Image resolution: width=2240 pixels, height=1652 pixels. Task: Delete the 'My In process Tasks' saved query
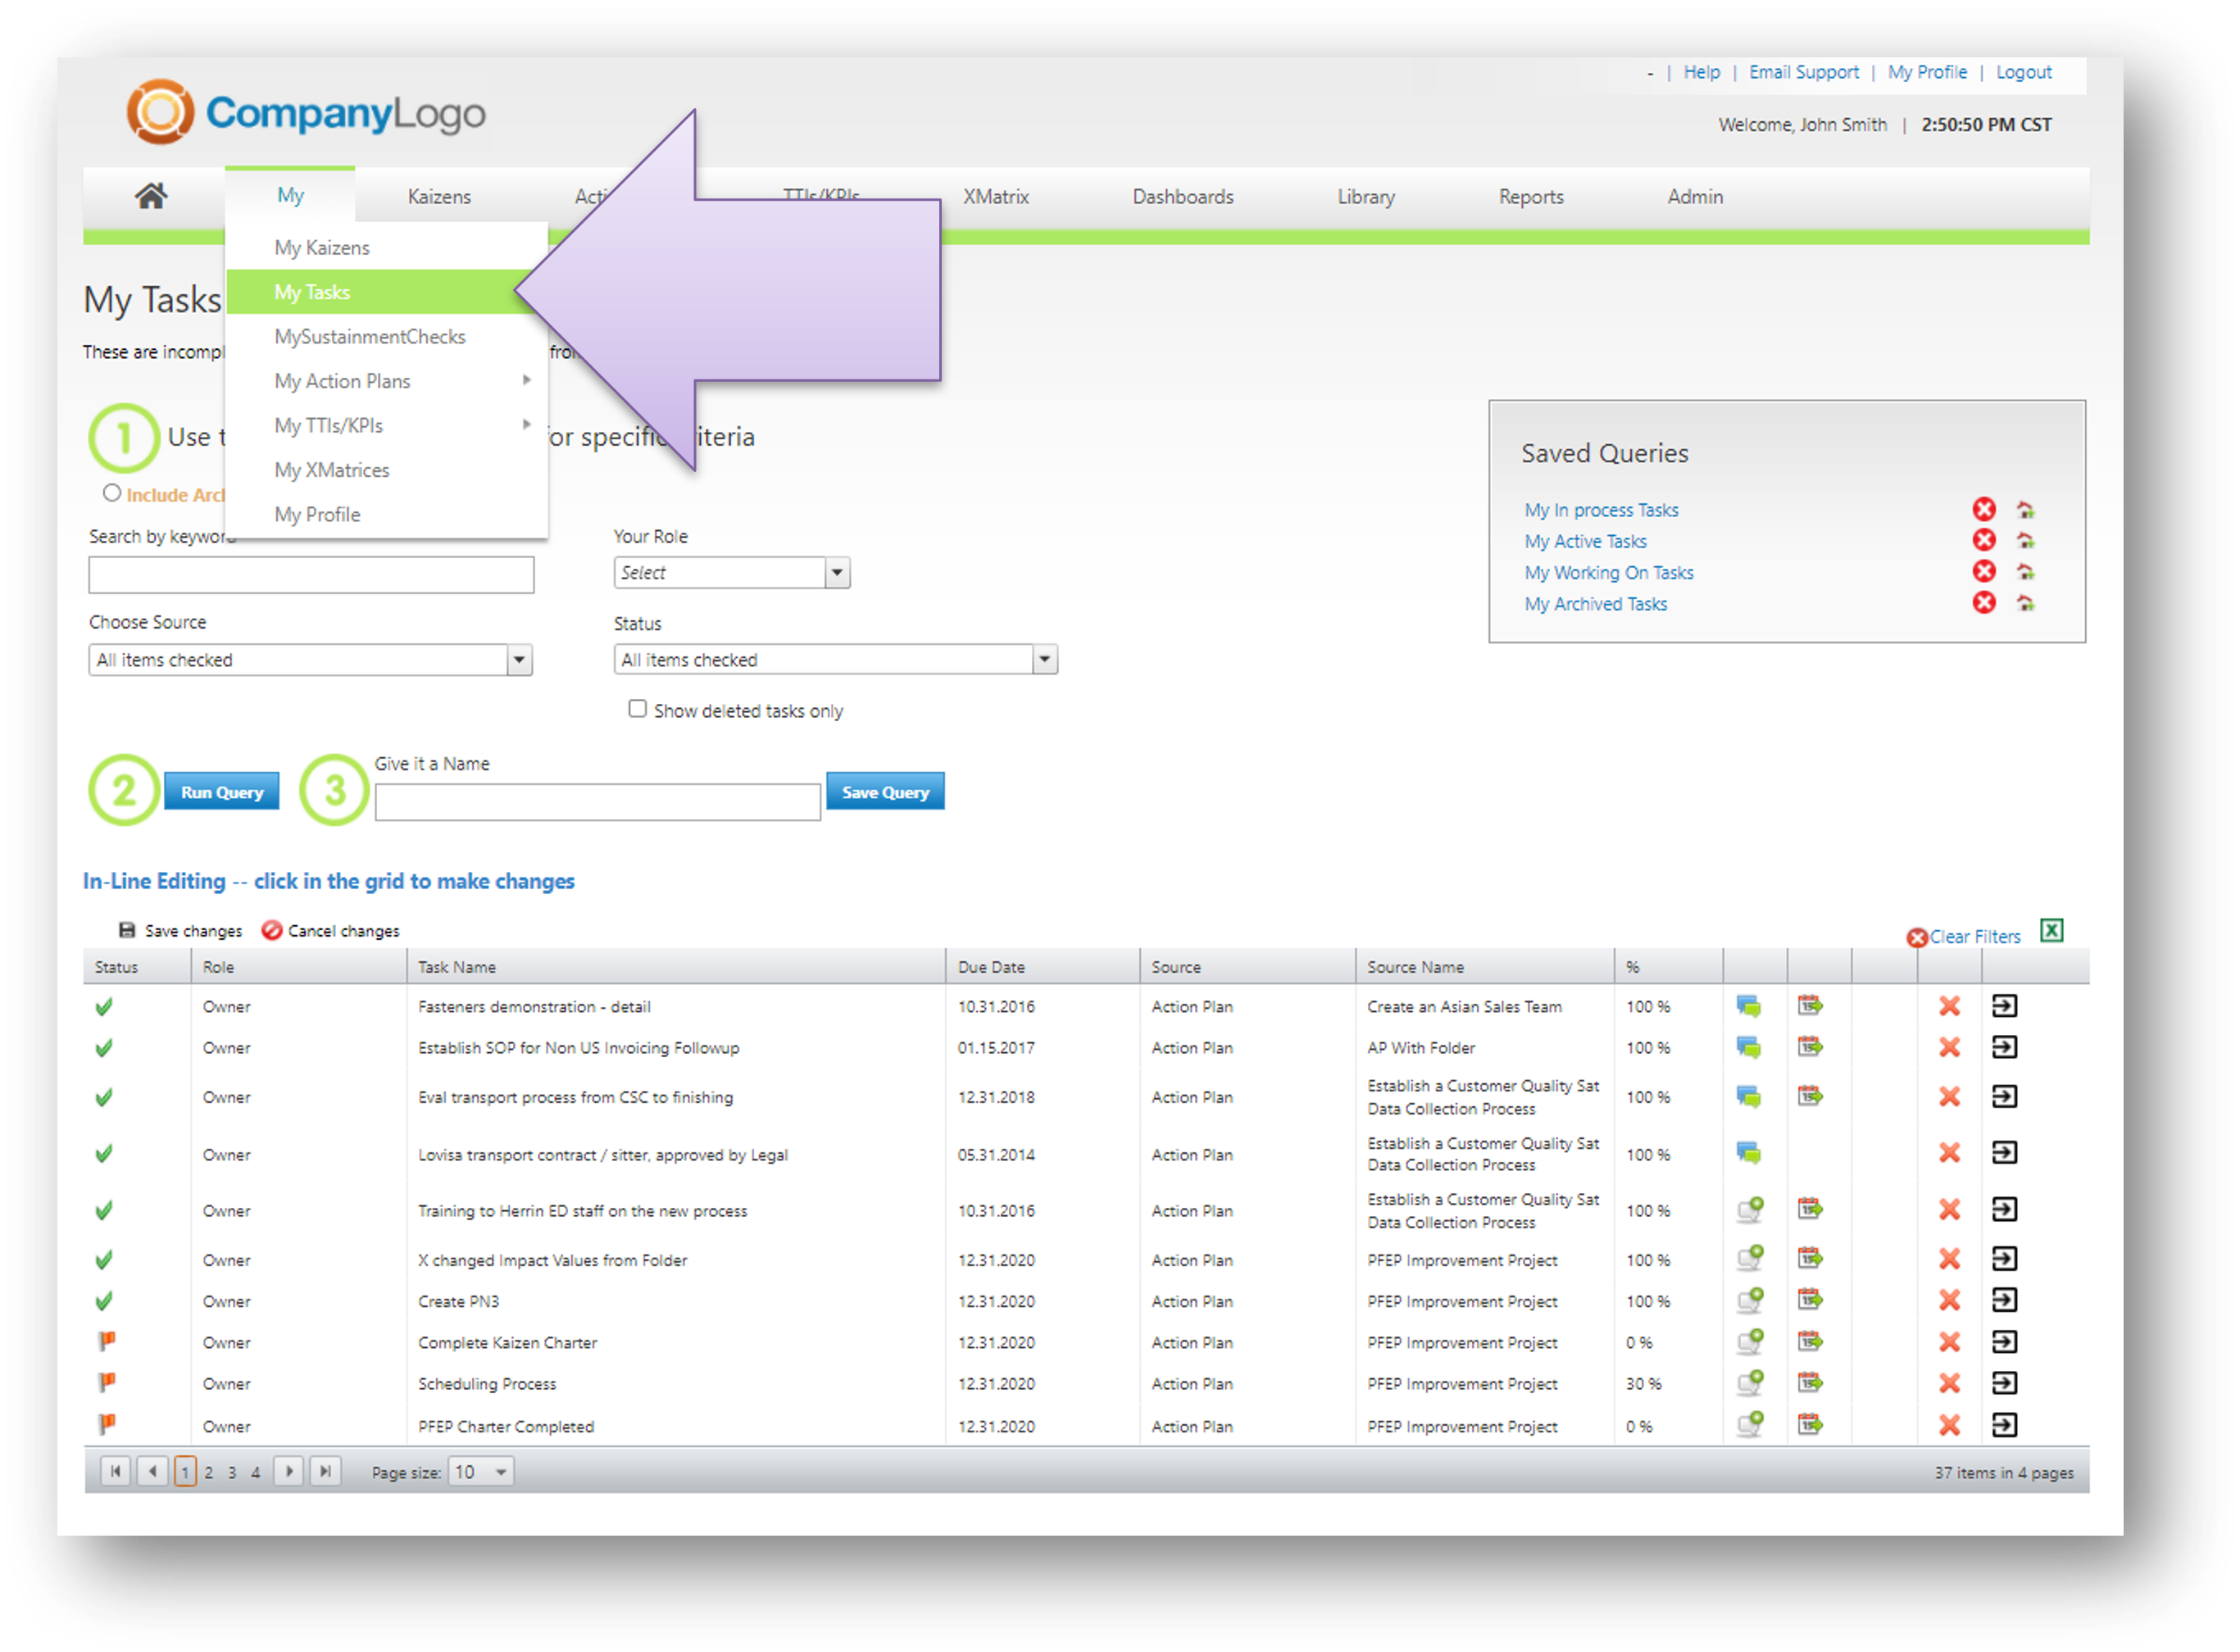pyautogui.click(x=1984, y=510)
